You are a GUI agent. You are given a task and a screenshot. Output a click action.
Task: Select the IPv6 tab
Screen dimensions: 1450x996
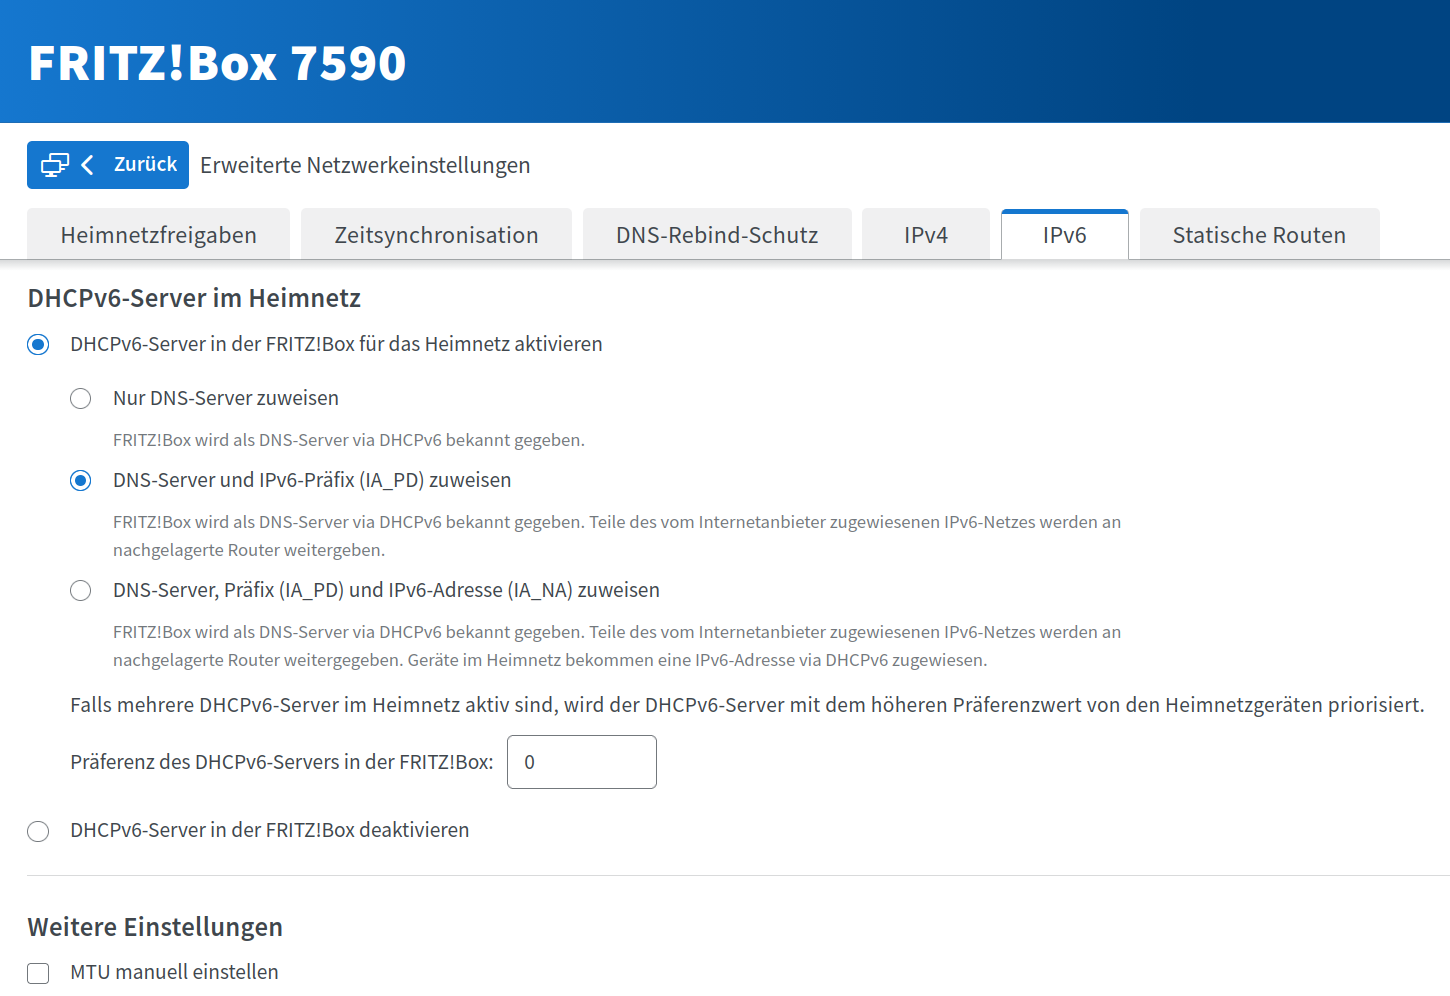[x=1065, y=234]
